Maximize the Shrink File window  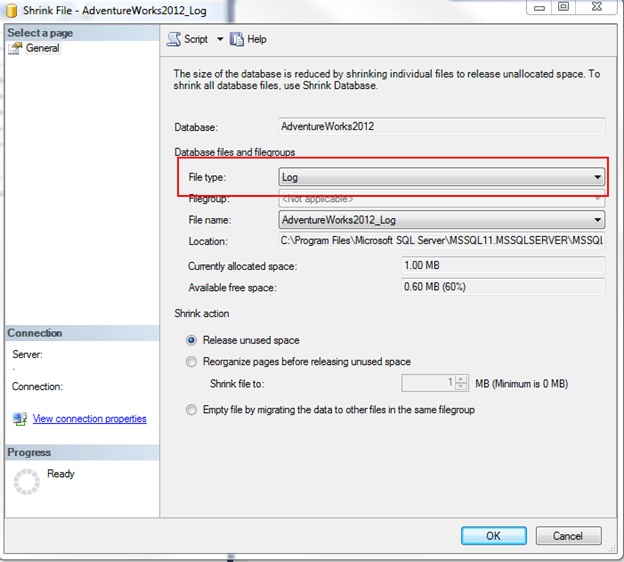(x=563, y=7)
